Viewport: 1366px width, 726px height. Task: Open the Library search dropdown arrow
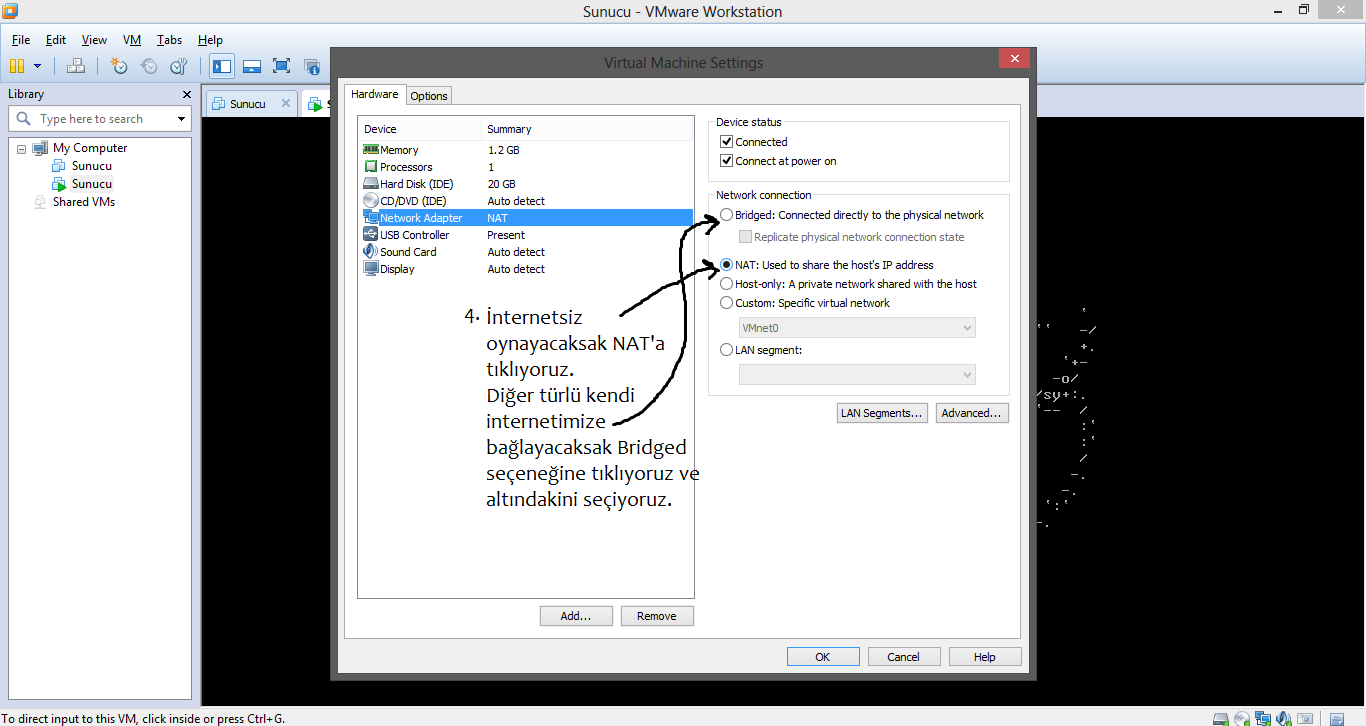(181, 119)
